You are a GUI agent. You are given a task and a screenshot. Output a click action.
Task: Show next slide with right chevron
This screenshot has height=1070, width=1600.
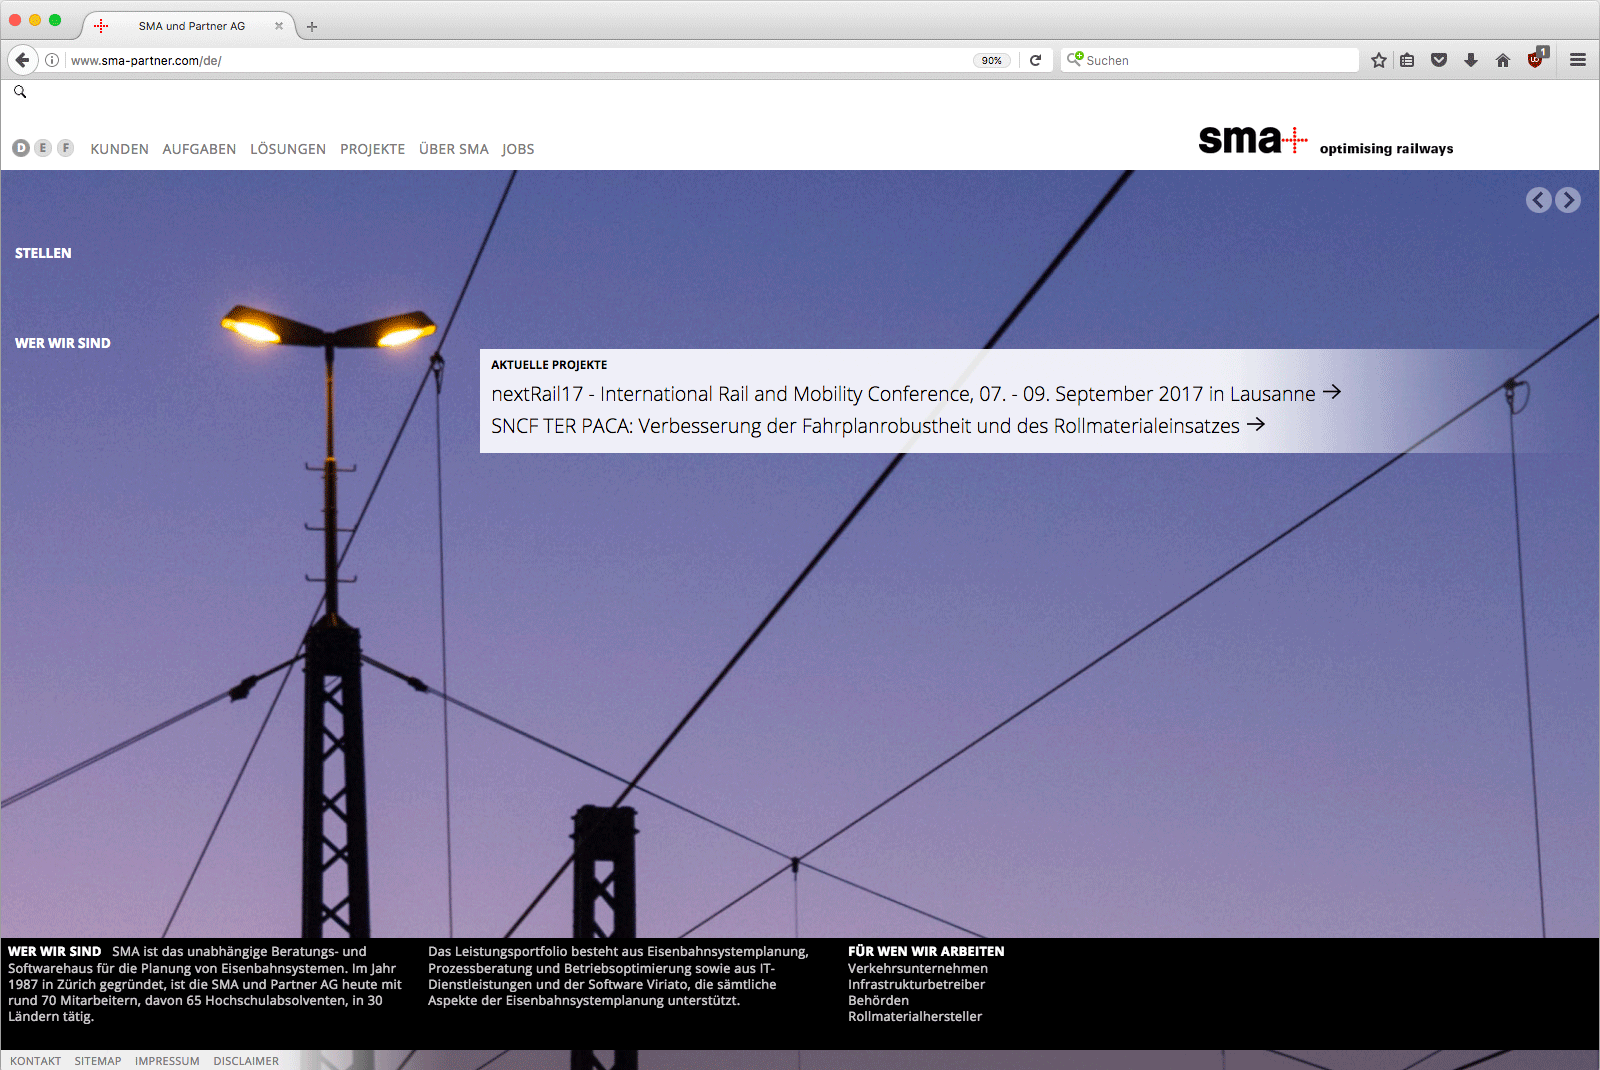[1568, 200]
